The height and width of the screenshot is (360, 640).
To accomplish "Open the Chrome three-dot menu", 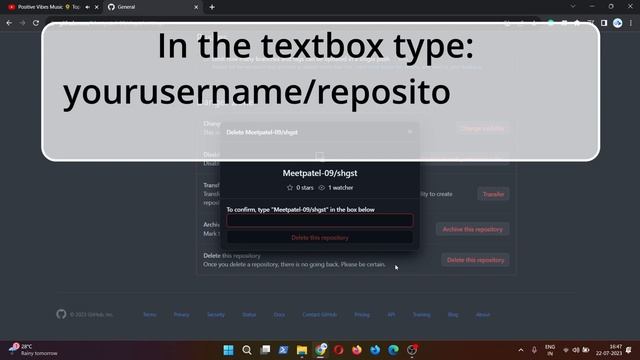I will click(631, 23).
